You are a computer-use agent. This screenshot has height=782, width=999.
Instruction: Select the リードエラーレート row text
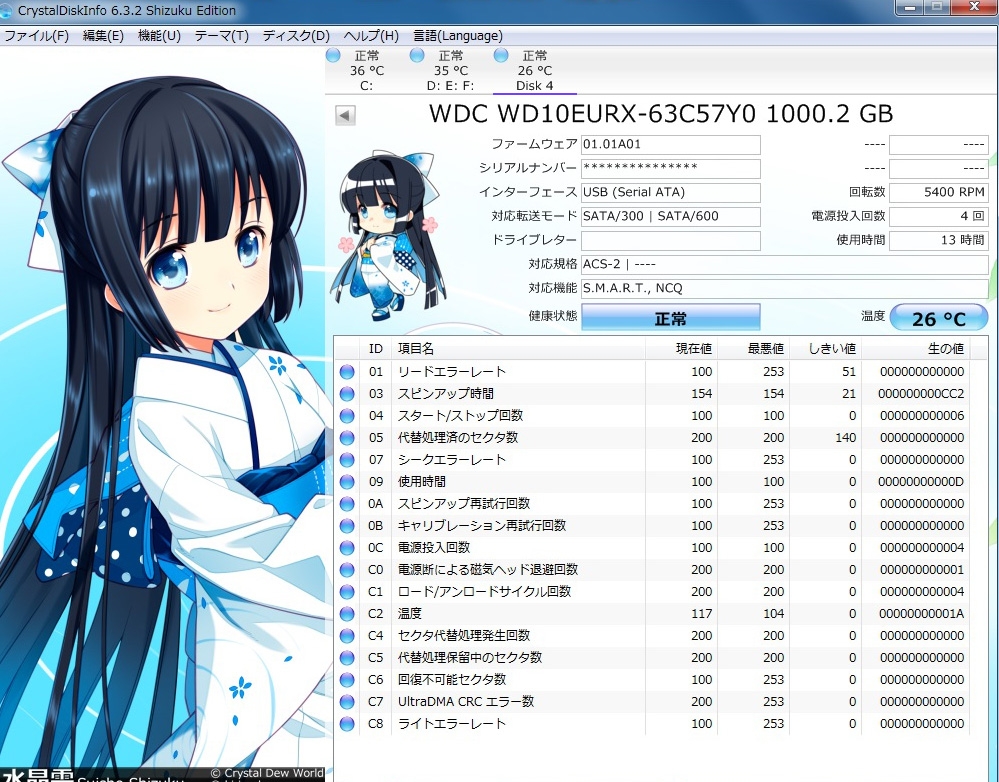(452, 372)
